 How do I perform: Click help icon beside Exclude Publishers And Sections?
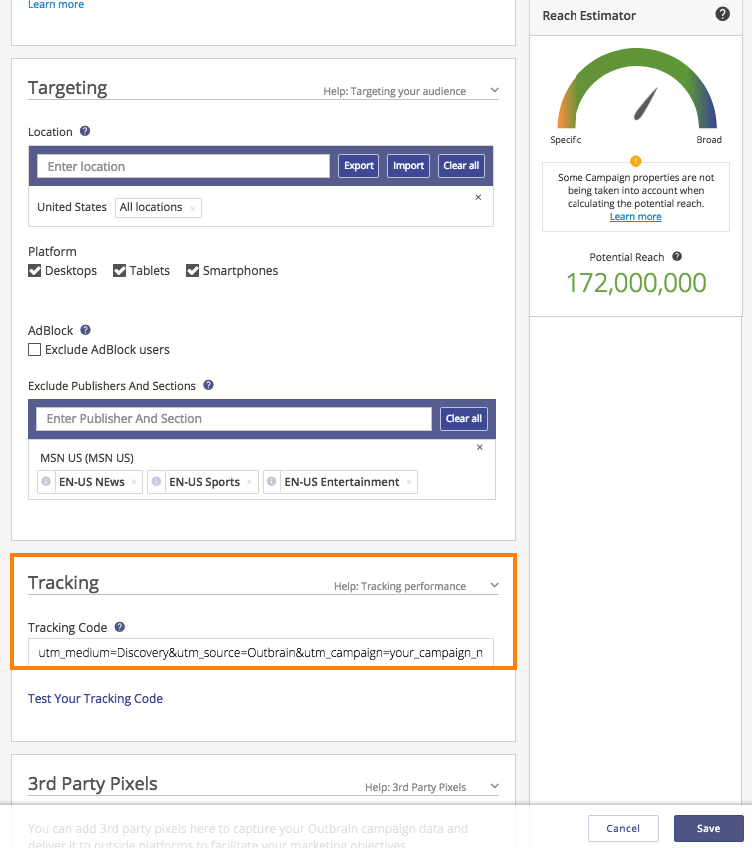[x=208, y=385]
